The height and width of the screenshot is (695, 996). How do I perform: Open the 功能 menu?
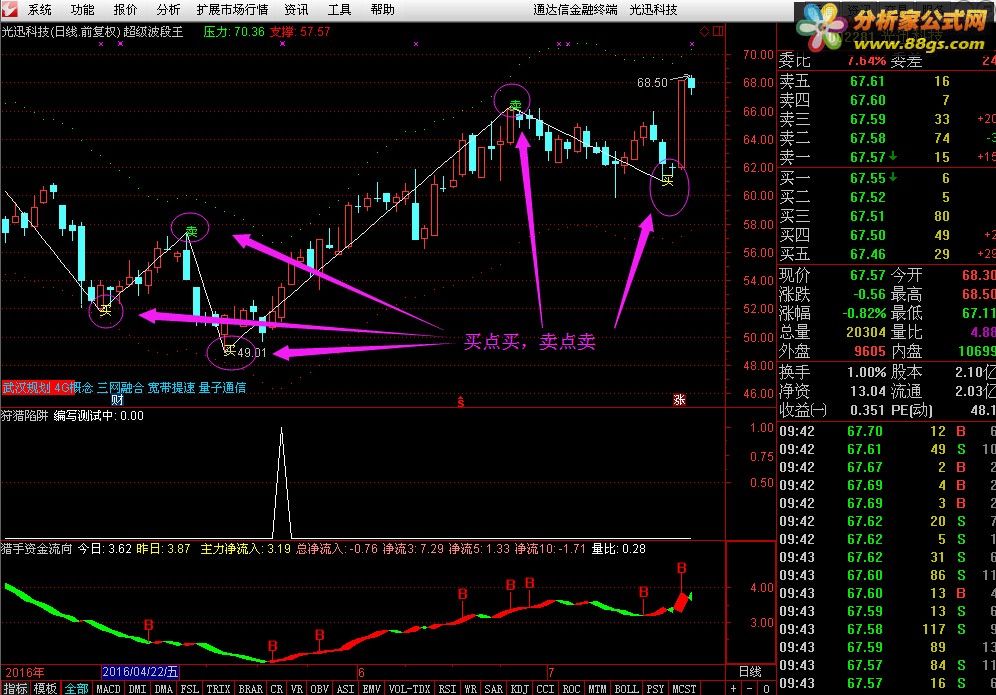[x=82, y=10]
